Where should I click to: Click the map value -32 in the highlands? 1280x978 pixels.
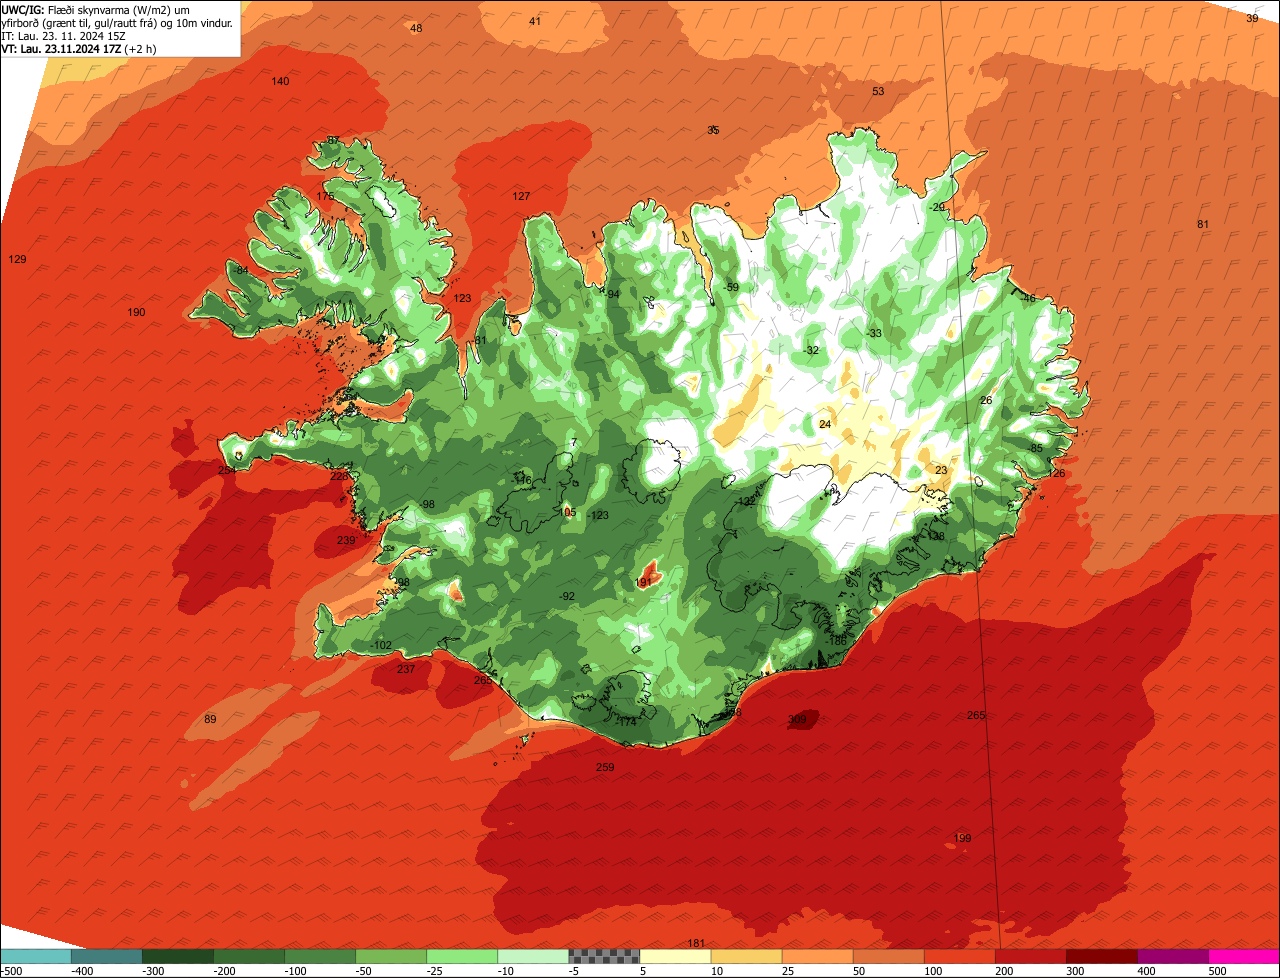[811, 350]
